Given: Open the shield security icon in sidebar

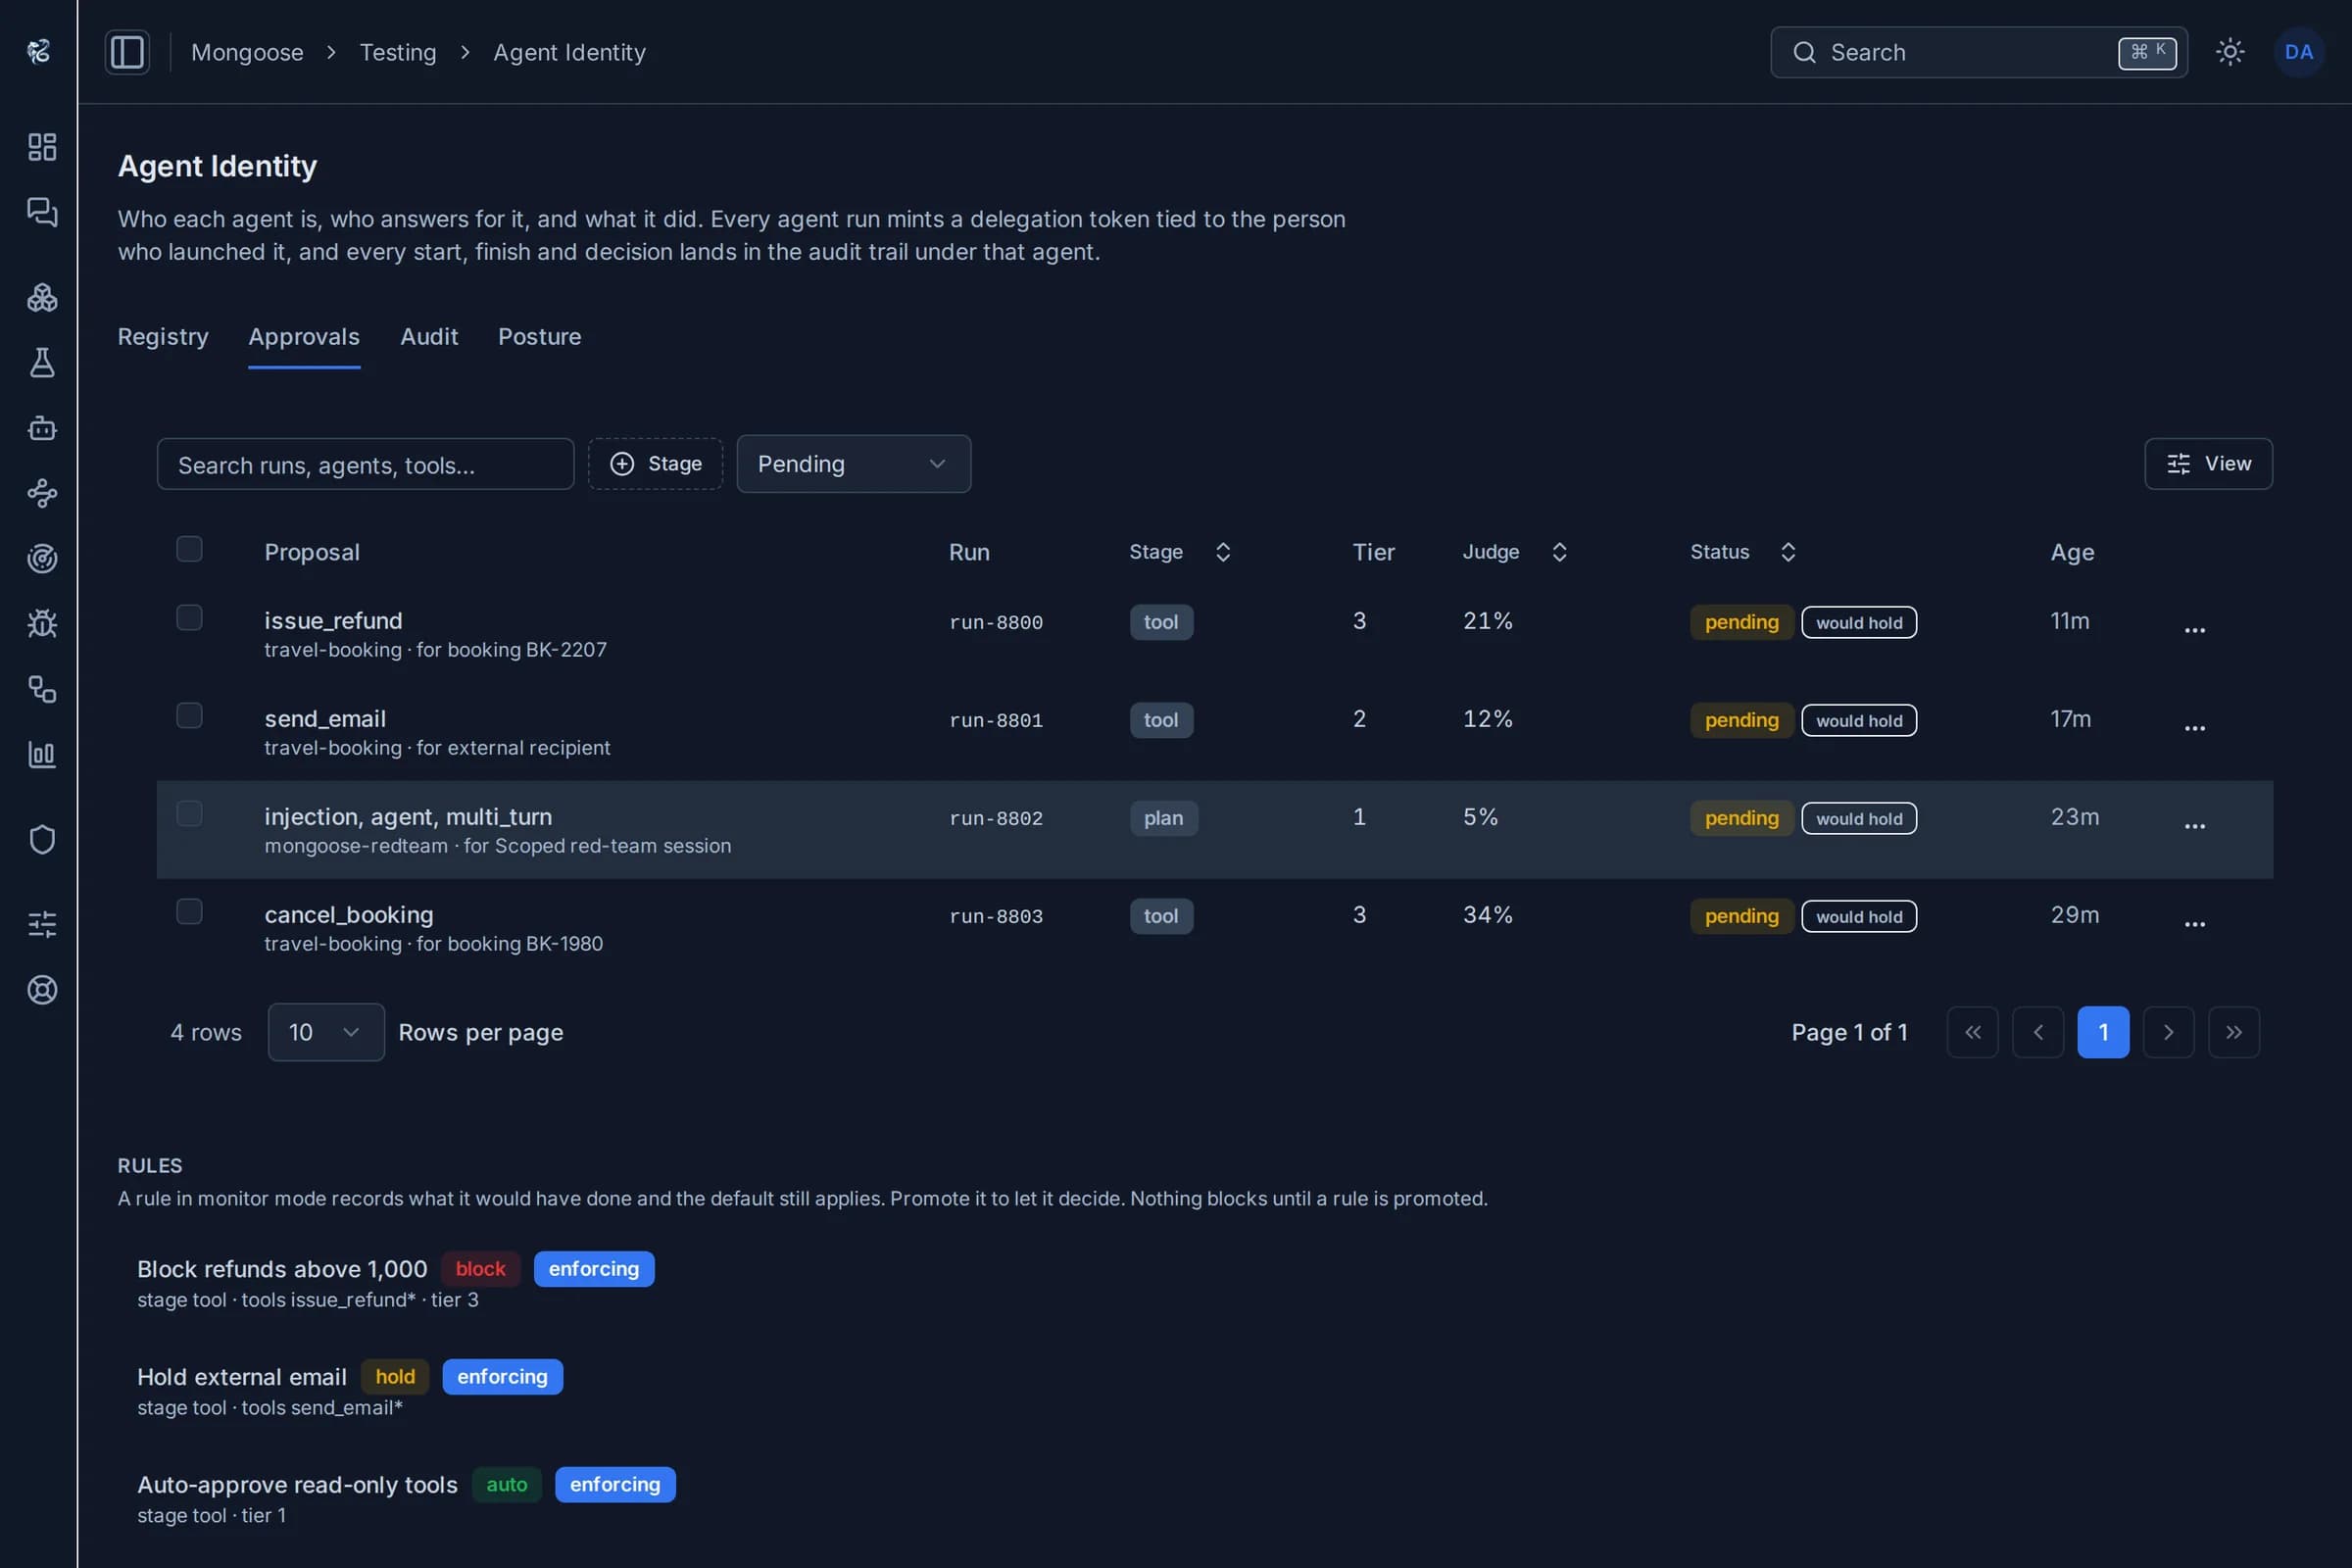Looking at the screenshot, I should [42, 839].
